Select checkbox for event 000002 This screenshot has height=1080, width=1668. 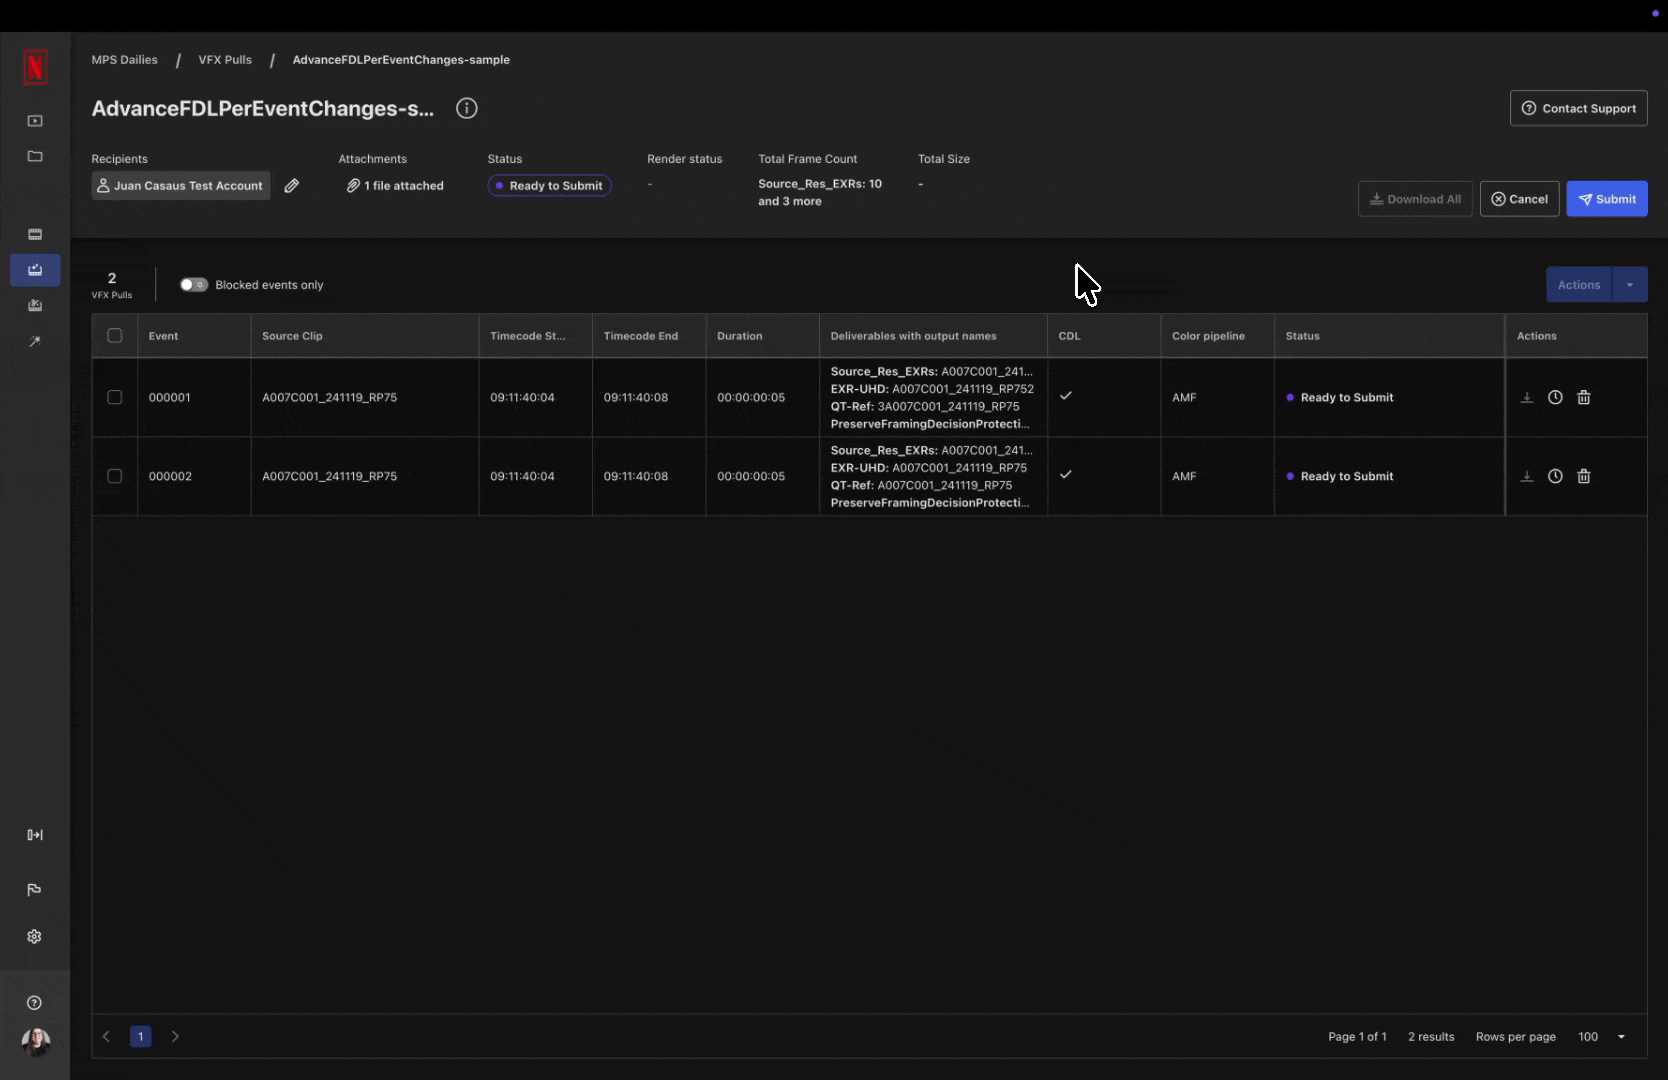(x=115, y=476)
